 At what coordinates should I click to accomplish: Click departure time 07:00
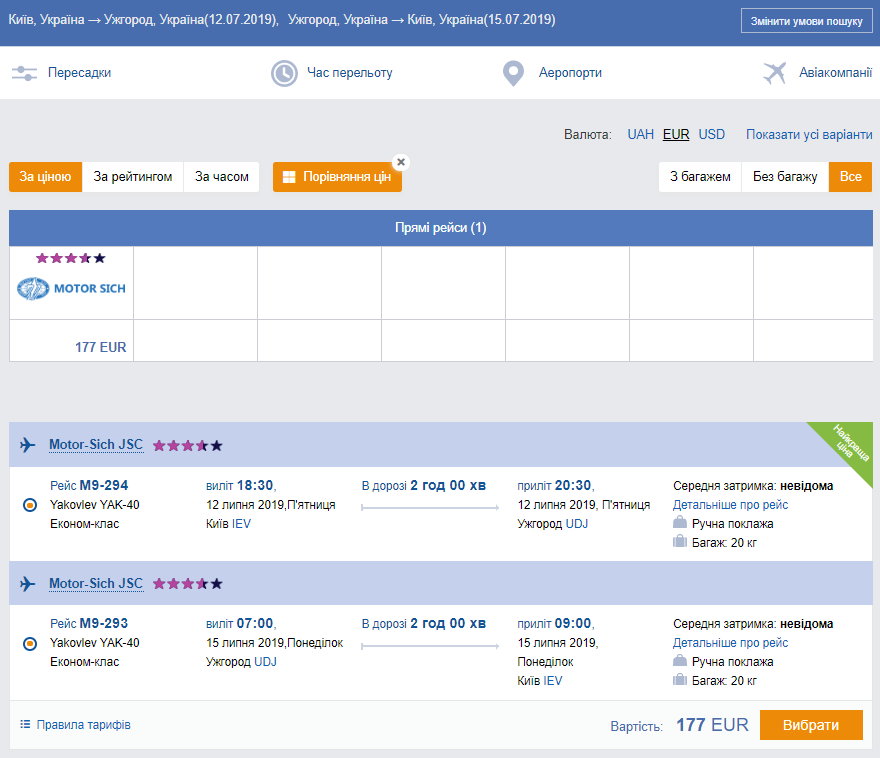255,623
